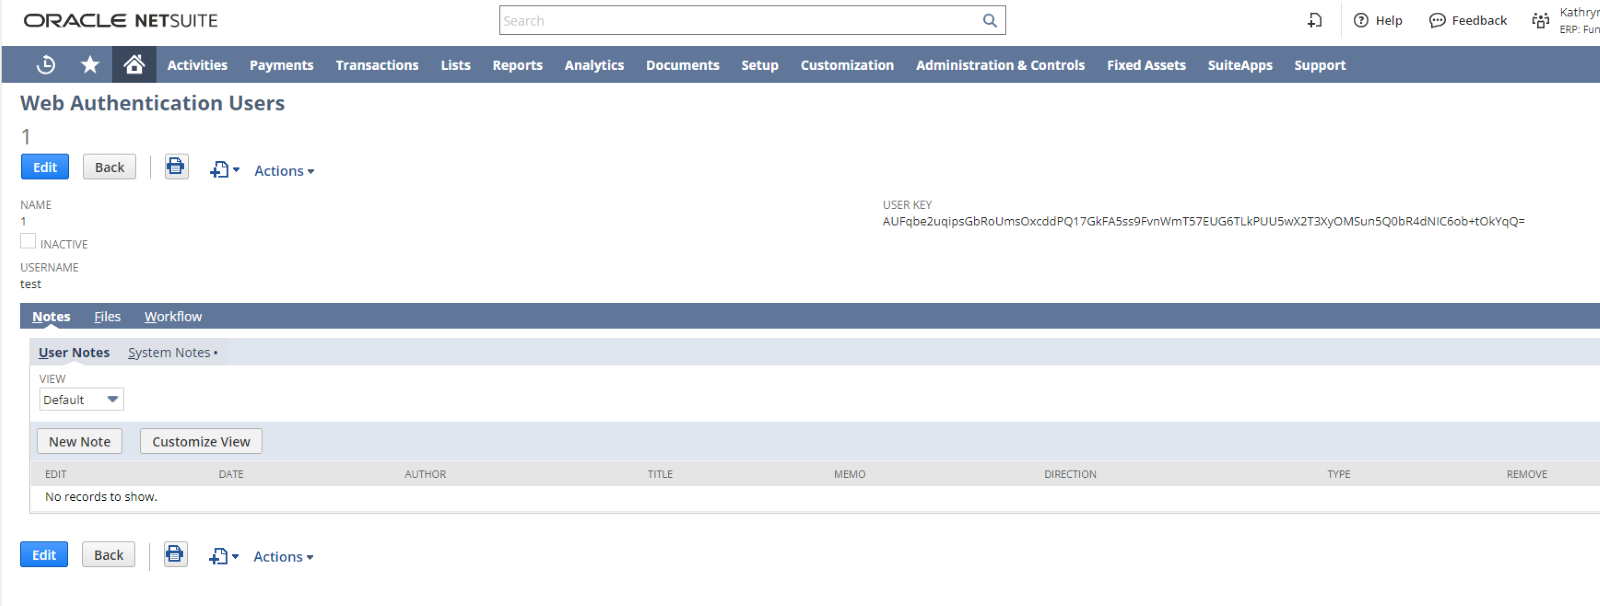Open the Transactions menu
1600x606 pixels.
[377, 65]
